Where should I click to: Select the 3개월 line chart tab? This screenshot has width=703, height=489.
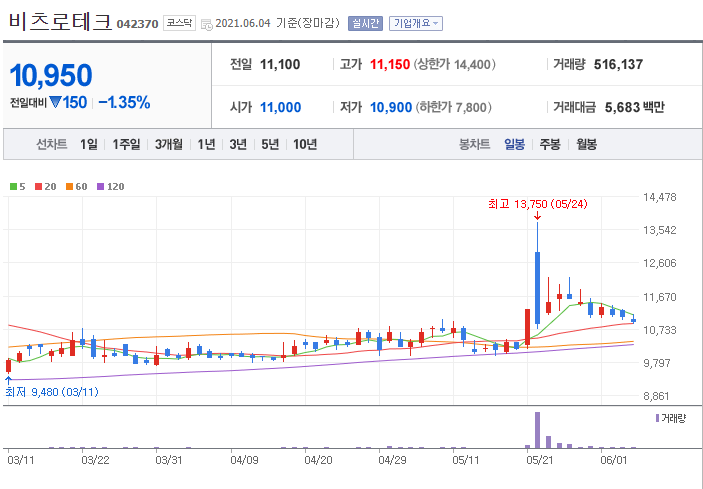pyautogui.click(x=169, y=144)
